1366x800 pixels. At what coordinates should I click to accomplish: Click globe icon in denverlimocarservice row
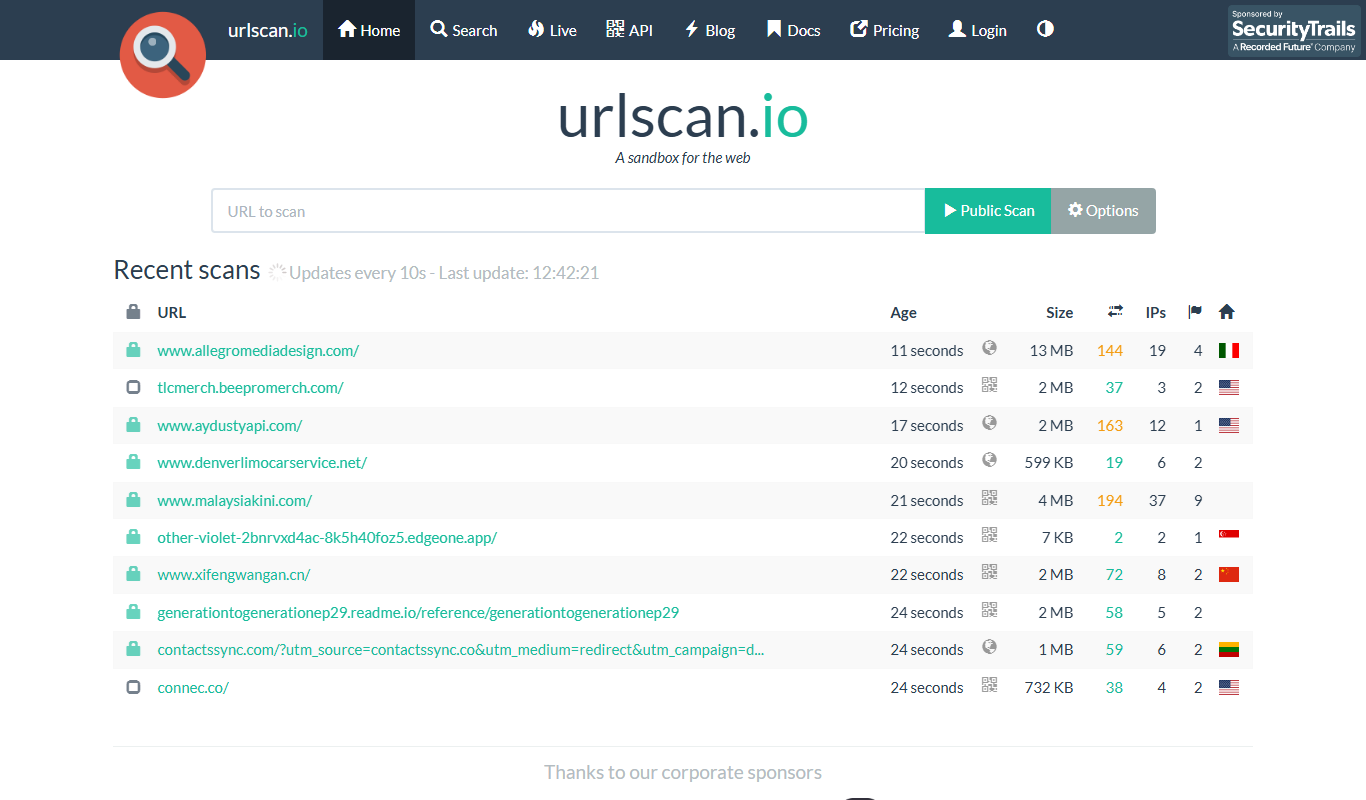(990, 460)
